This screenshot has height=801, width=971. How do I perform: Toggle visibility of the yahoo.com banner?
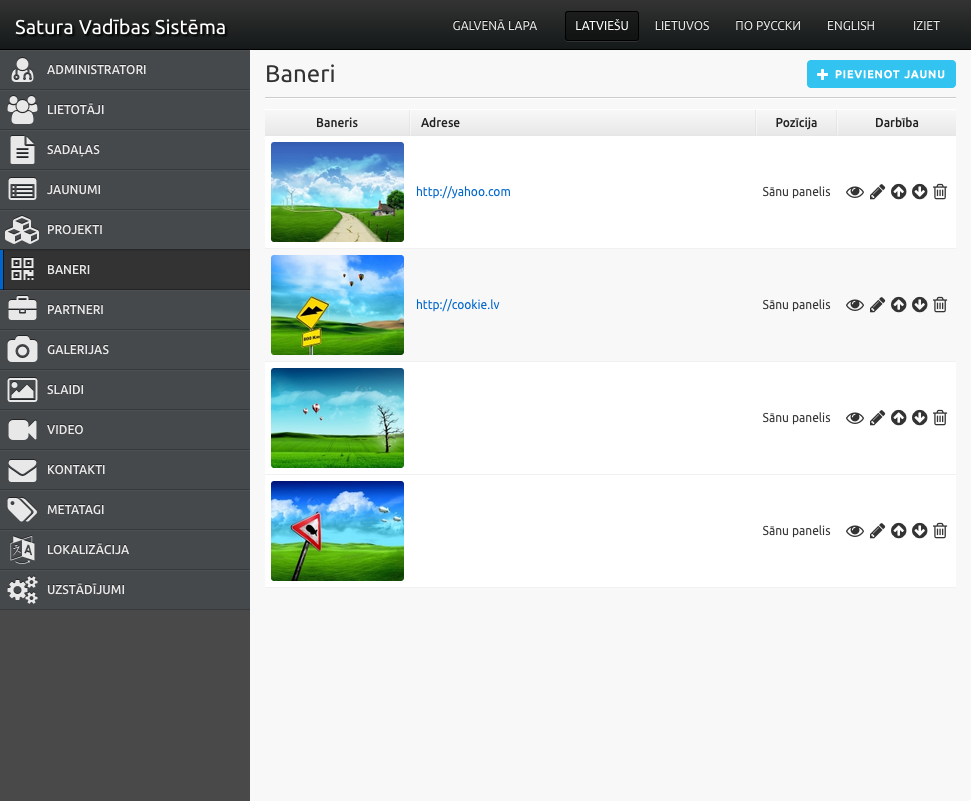pyautogui.click(x=855, y=192)
